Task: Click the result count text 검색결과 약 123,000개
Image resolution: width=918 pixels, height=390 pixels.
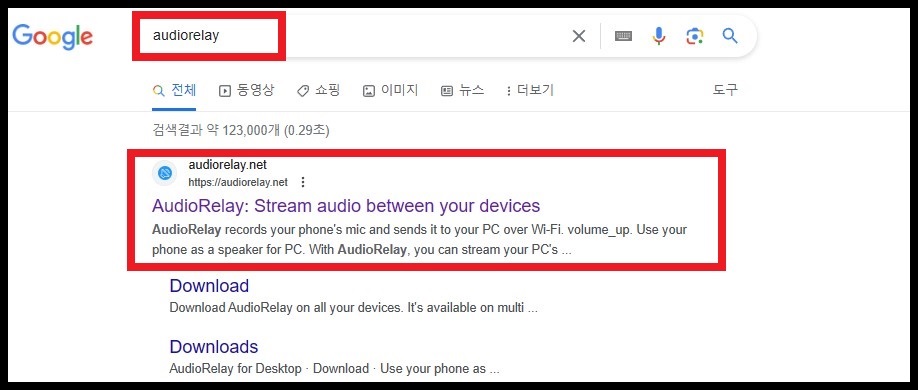Action: [241, 130]
